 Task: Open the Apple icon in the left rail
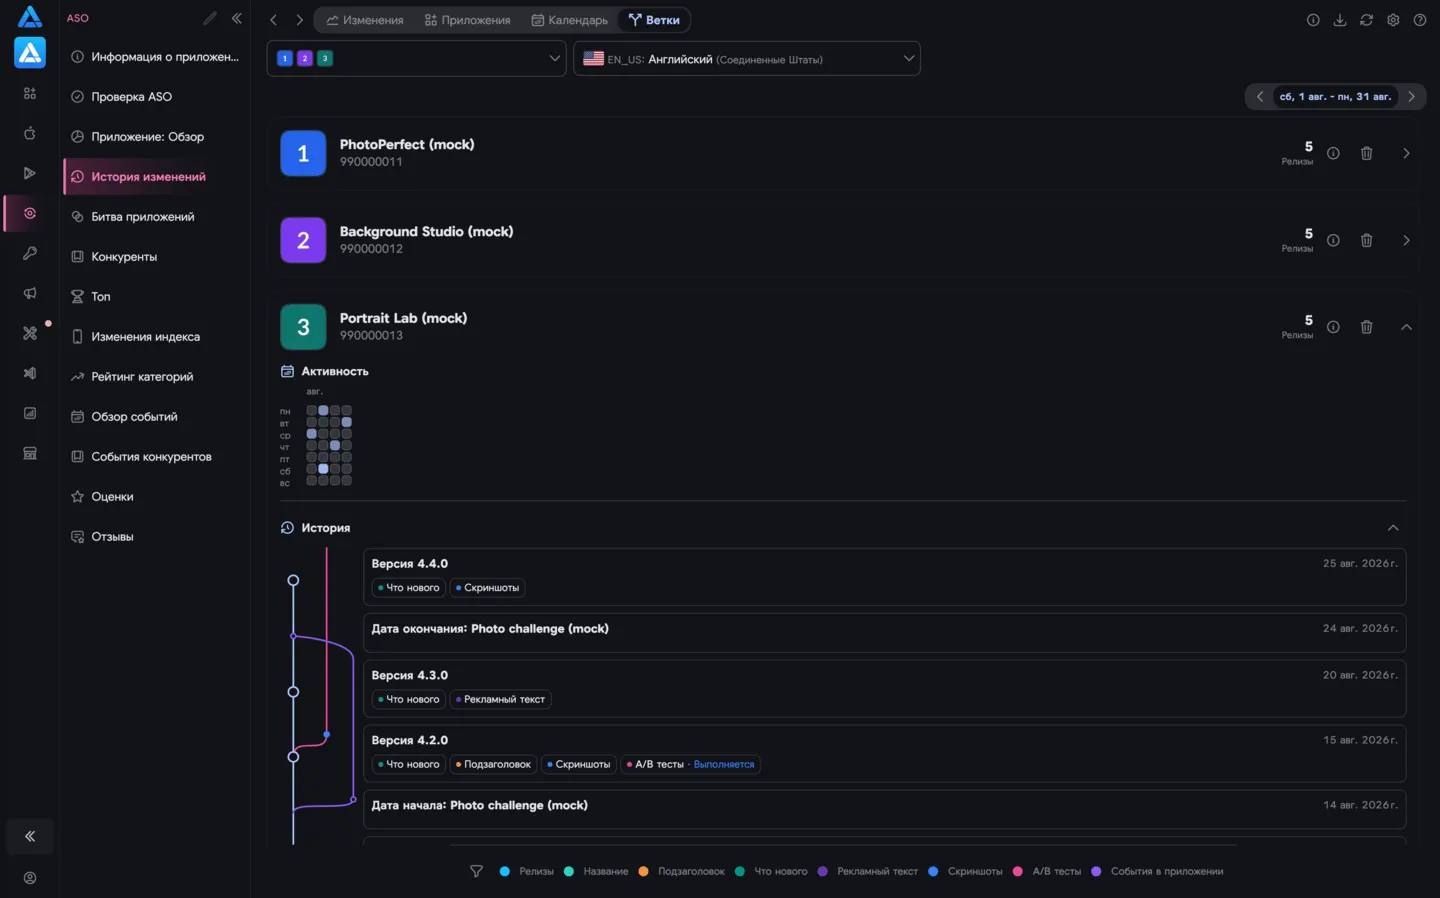pyautogui.click(x=30, y=133)
